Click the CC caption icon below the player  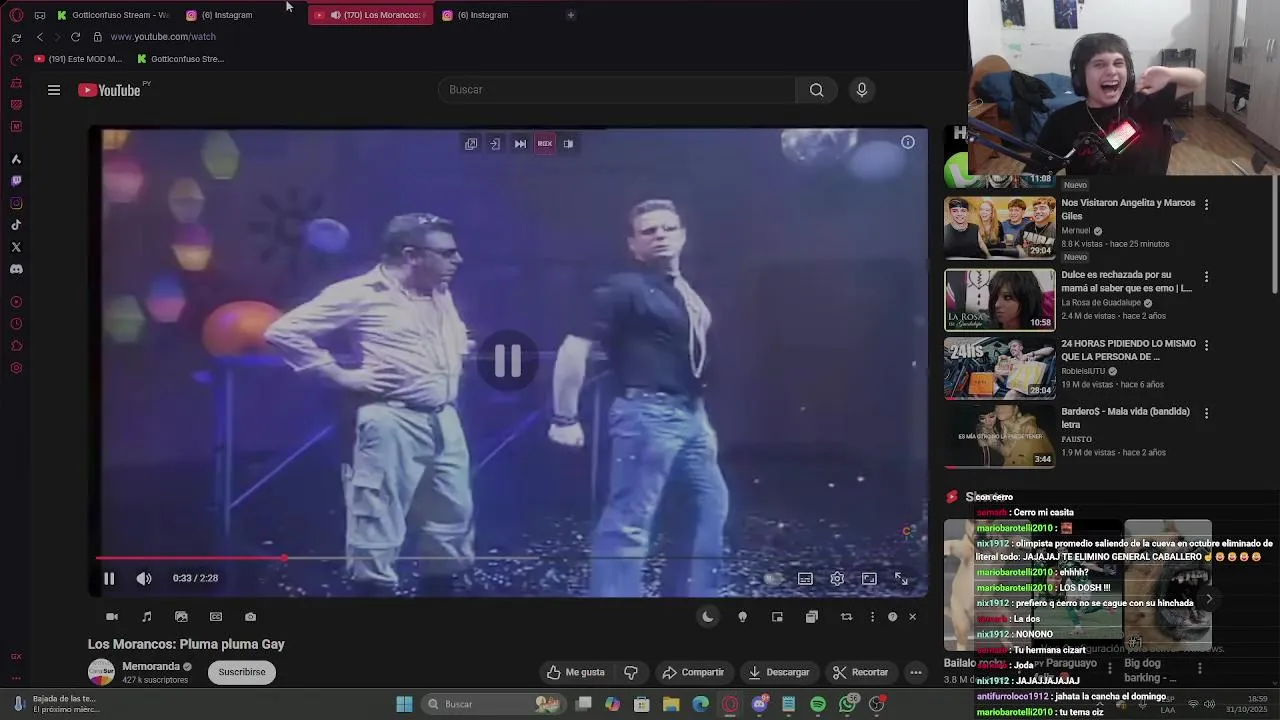pyautogui.click(x=216, y=617)
